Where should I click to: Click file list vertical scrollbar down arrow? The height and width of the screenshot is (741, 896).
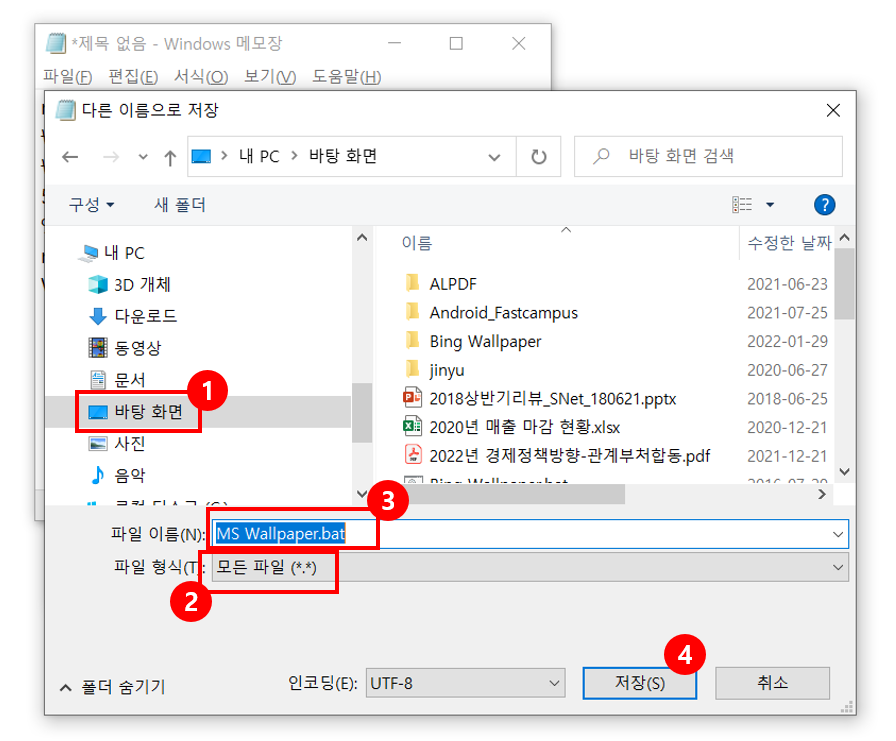coord(845,472)
